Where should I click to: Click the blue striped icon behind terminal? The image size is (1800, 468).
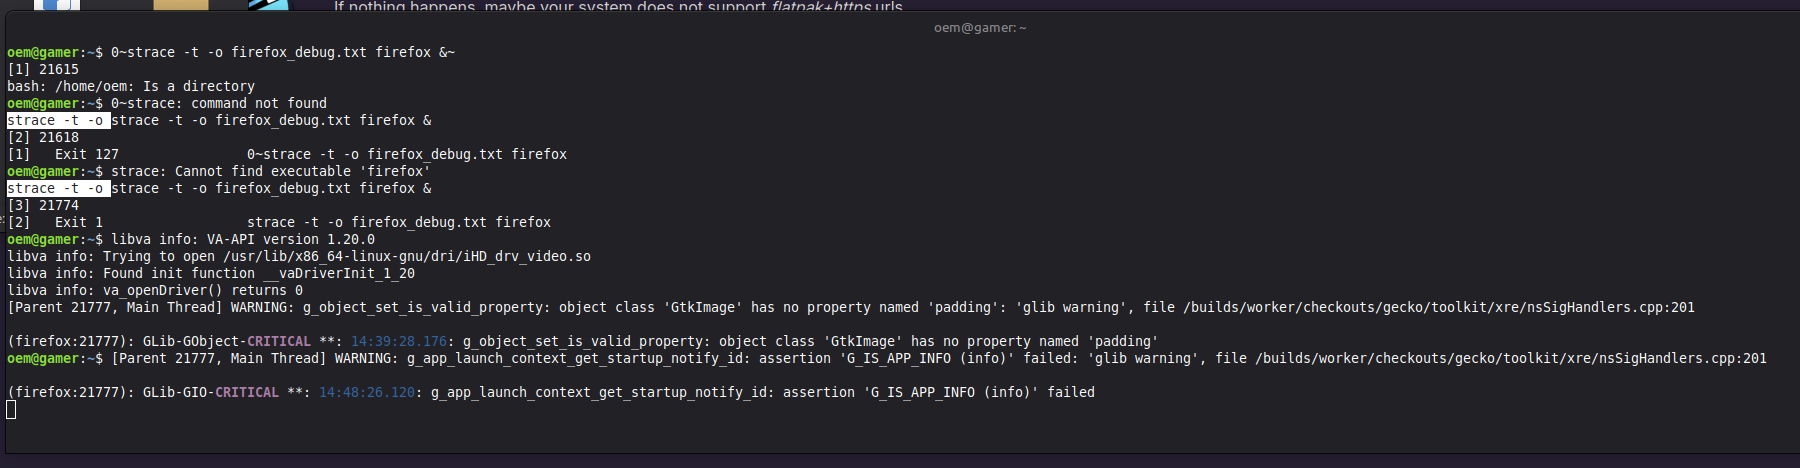click(x=268, y=5)
